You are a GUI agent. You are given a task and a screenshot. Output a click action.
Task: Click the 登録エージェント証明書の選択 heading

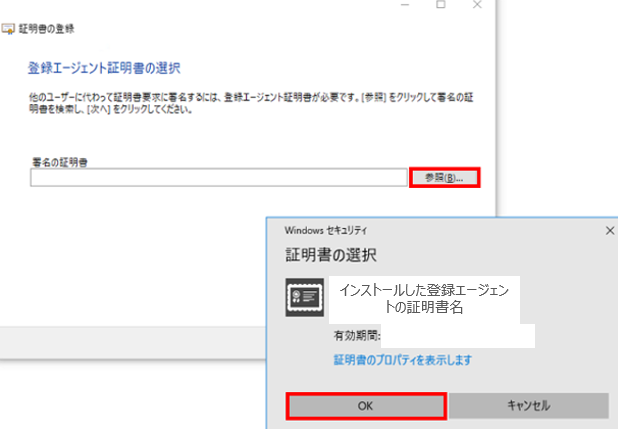(104, 68)
